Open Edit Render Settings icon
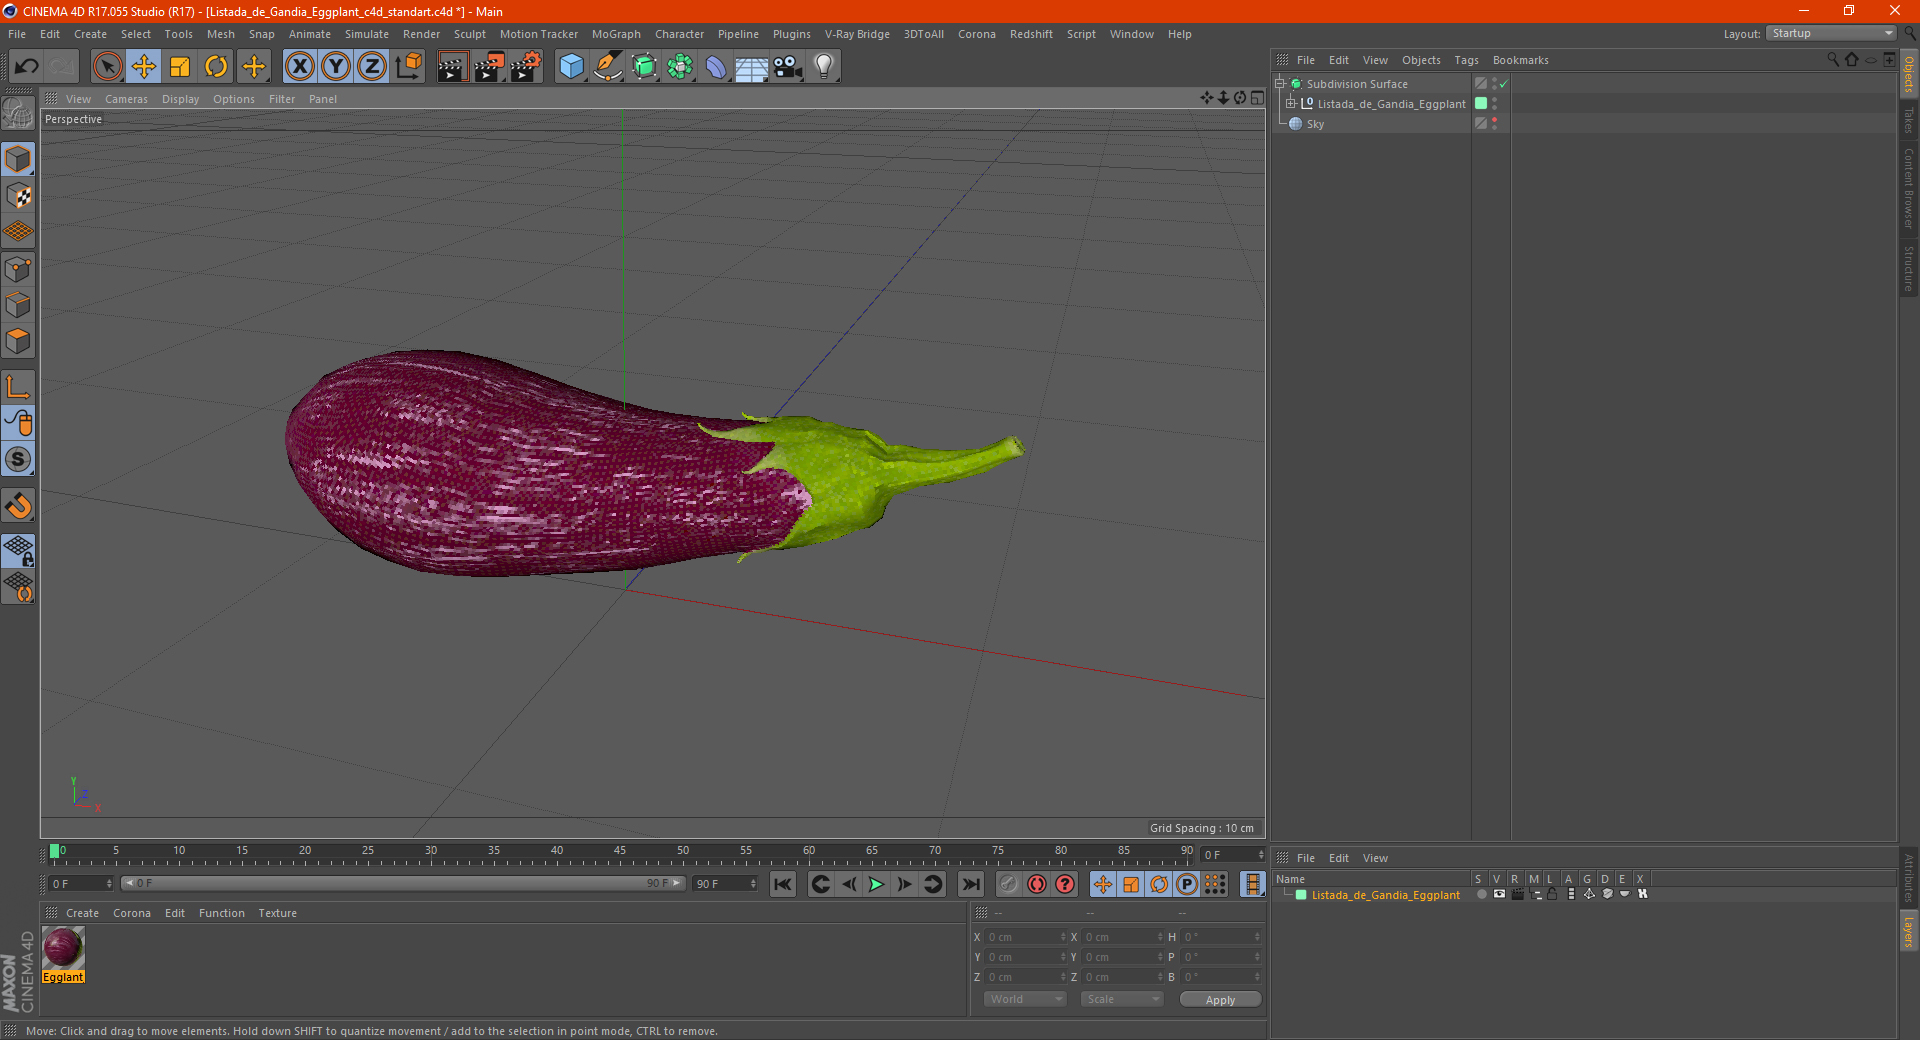Image resolution: width=1920 pixels, height=1040 pixels. tap(526, 67)
